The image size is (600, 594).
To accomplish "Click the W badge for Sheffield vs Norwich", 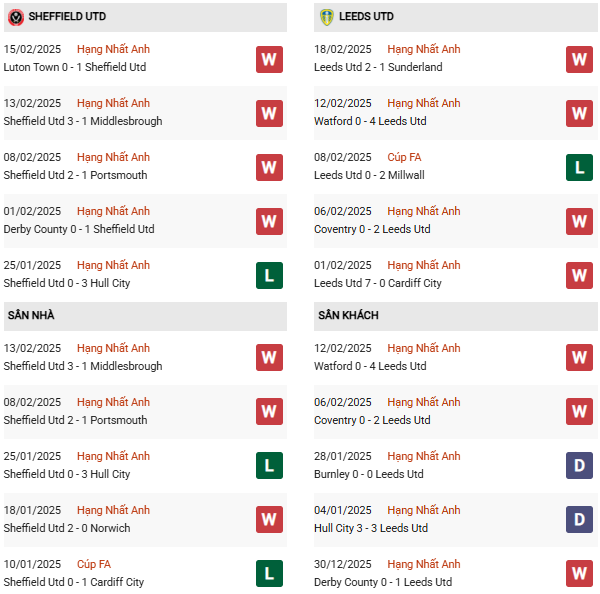I will click(x=269, y=520).
